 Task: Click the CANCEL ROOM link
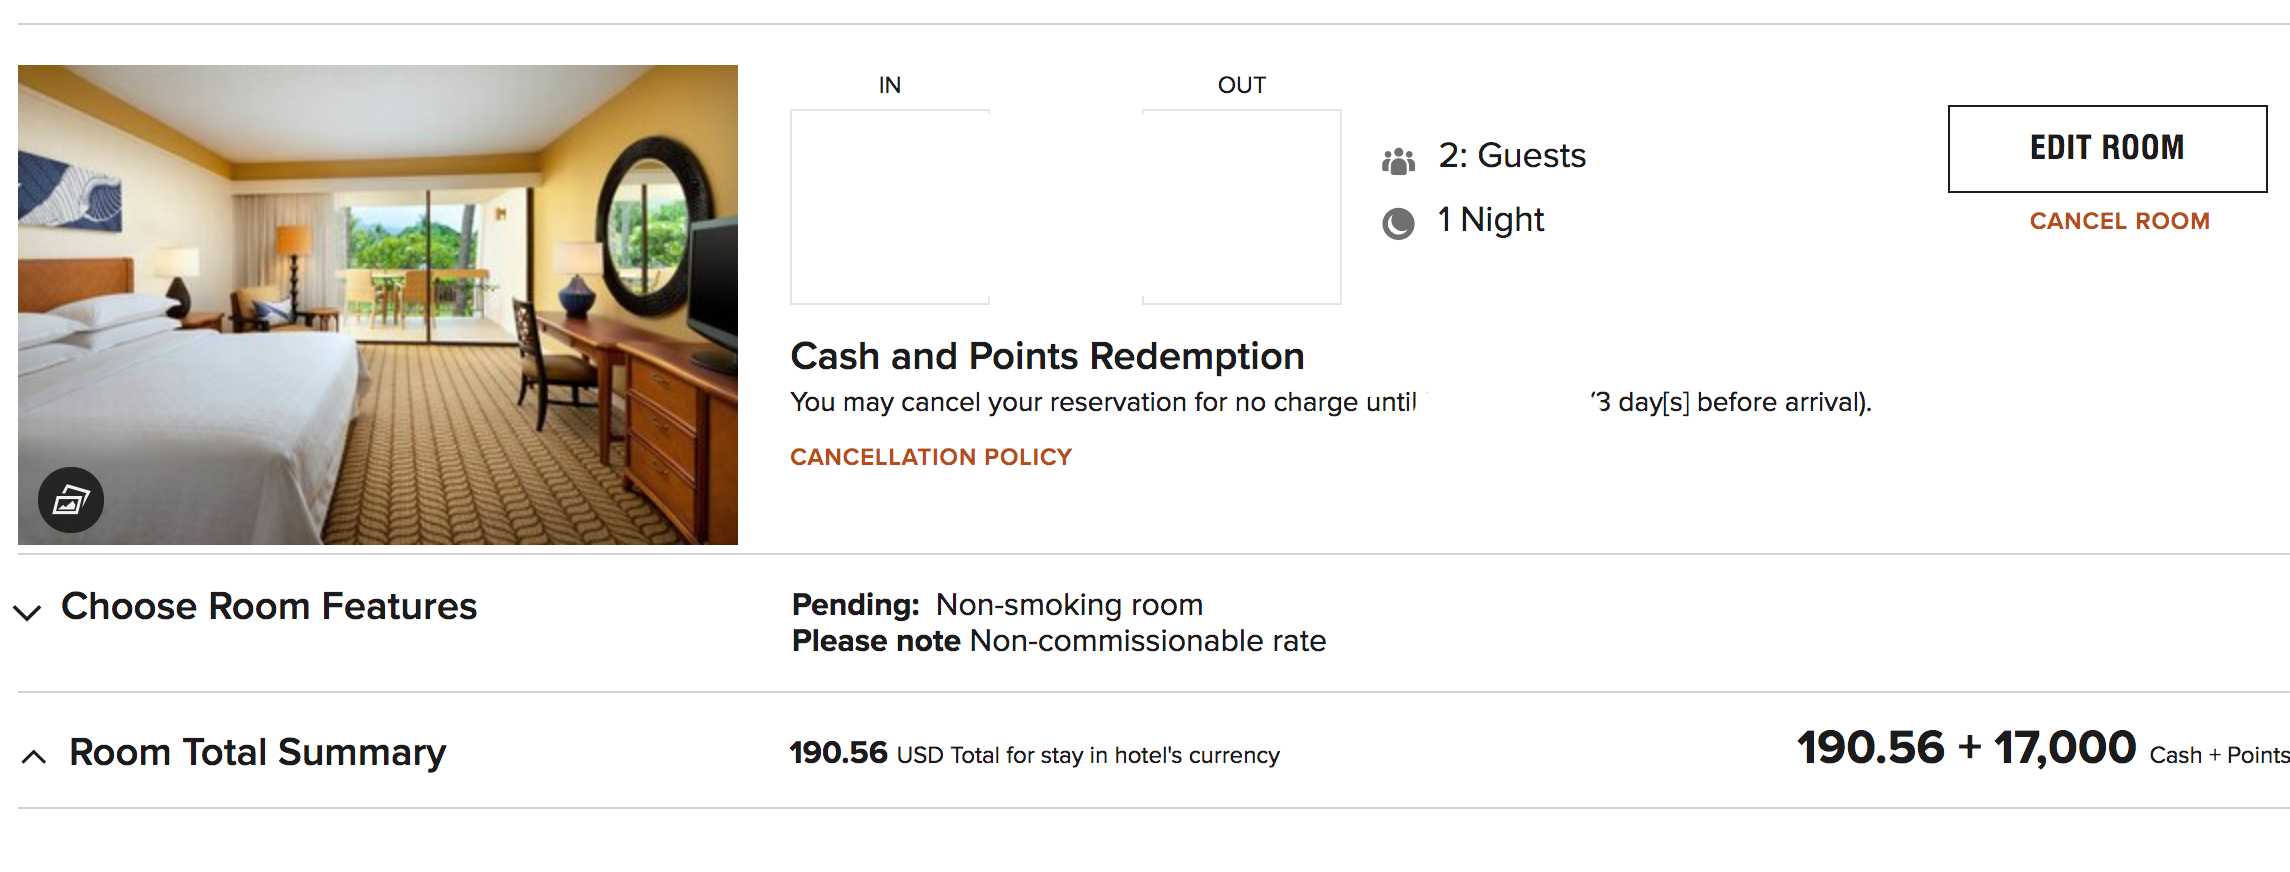pos(2119,221)
